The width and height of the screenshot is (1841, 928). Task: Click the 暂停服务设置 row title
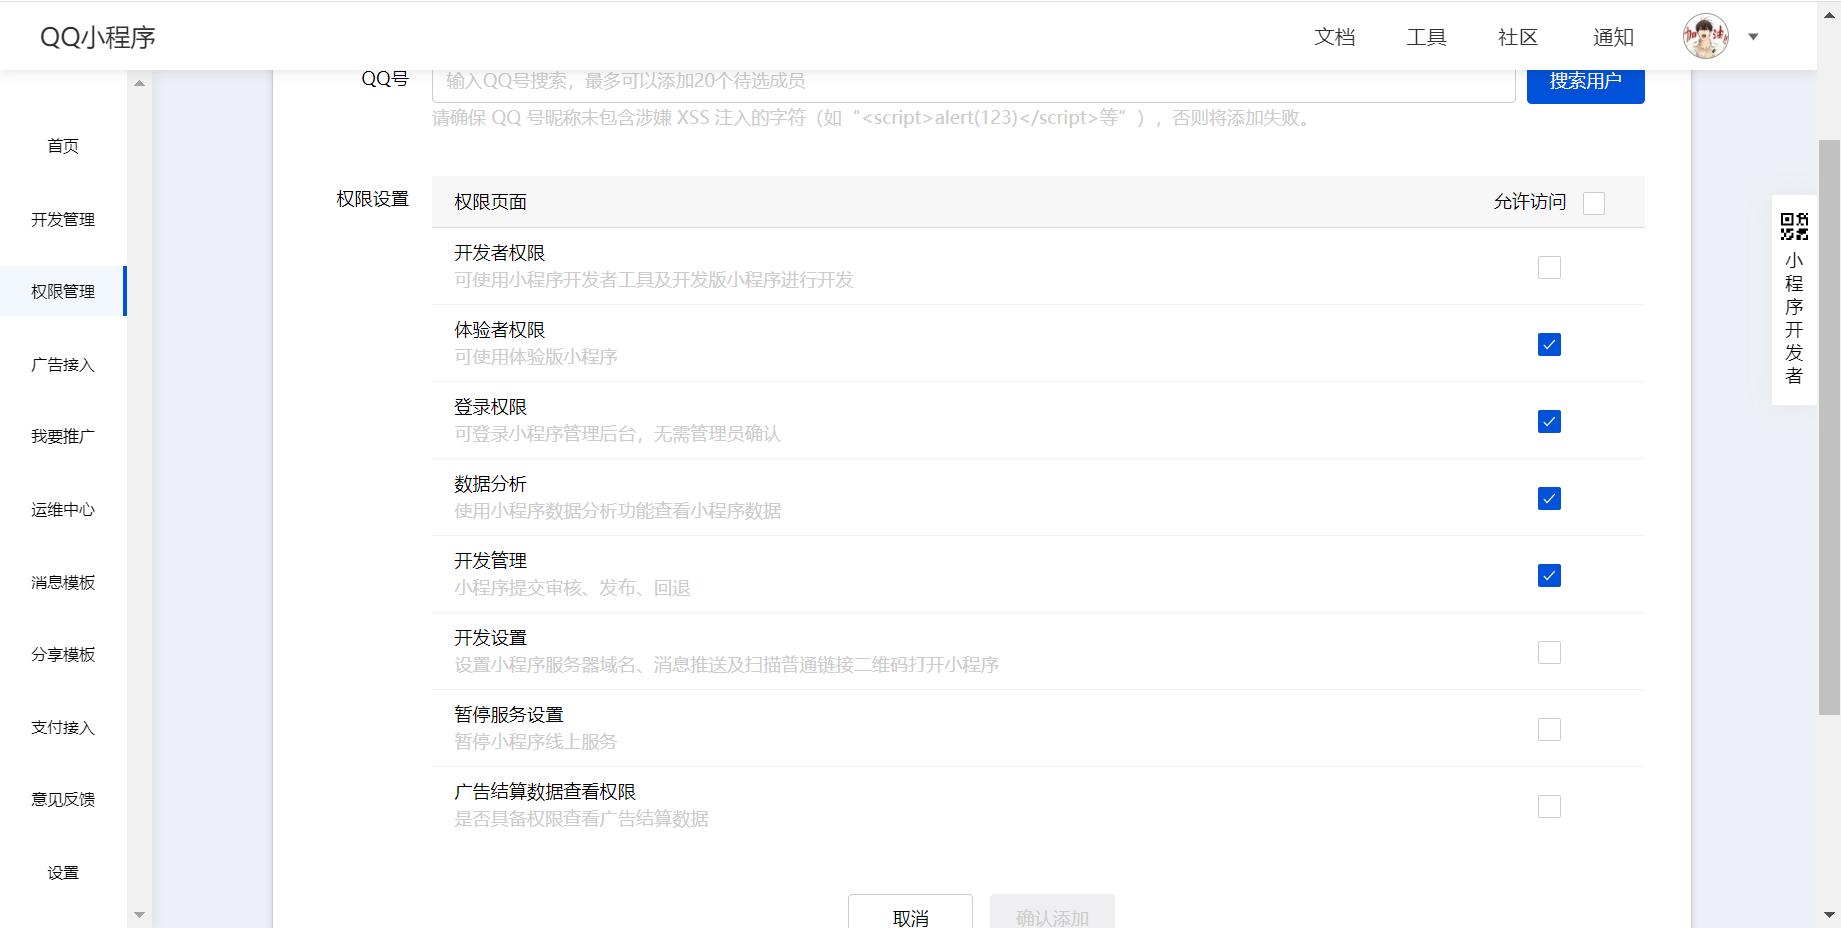509,715
